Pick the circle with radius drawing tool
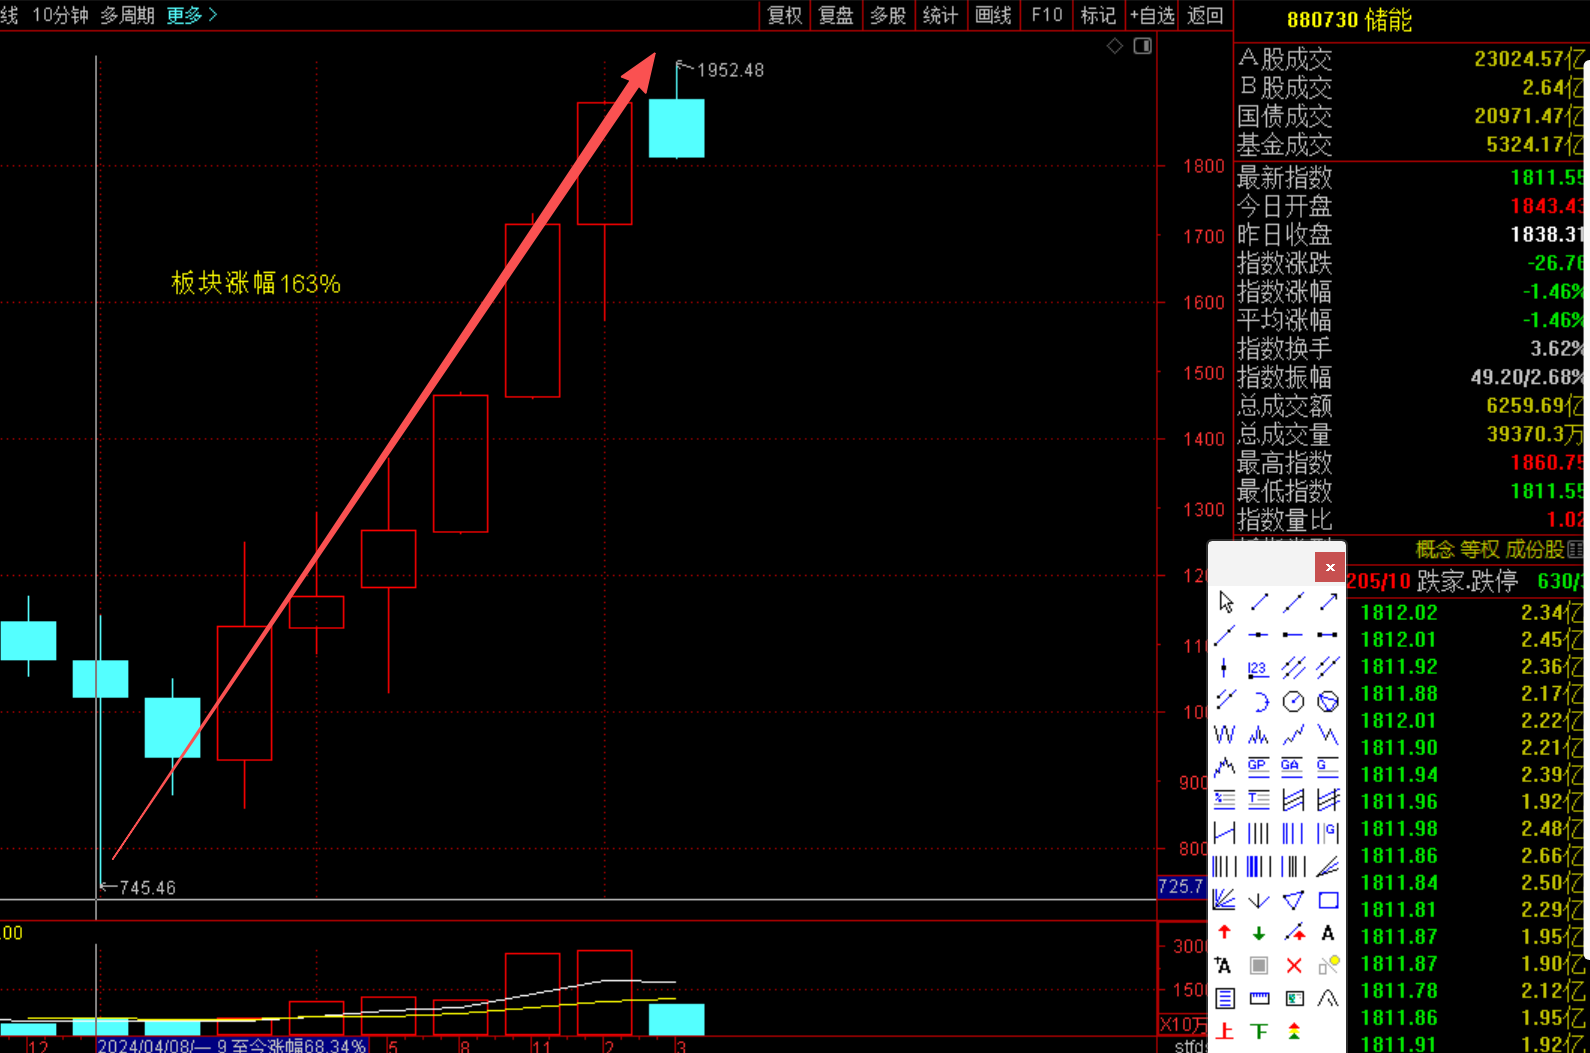The height and width of the screenshot is (1053, 1590). tap(1294, 701)
